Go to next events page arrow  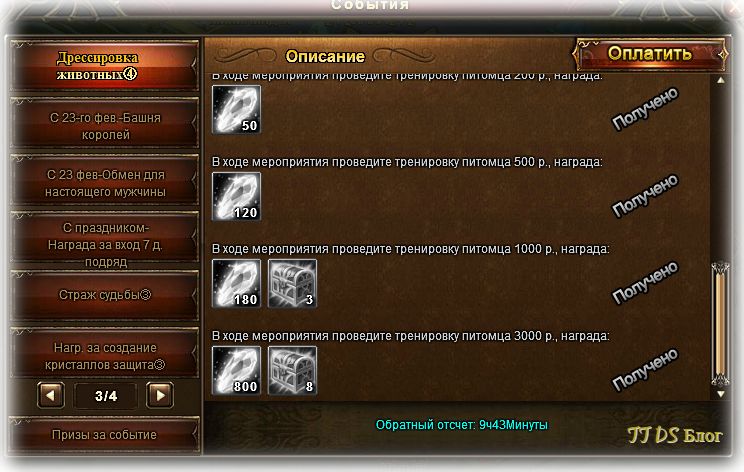160,395
